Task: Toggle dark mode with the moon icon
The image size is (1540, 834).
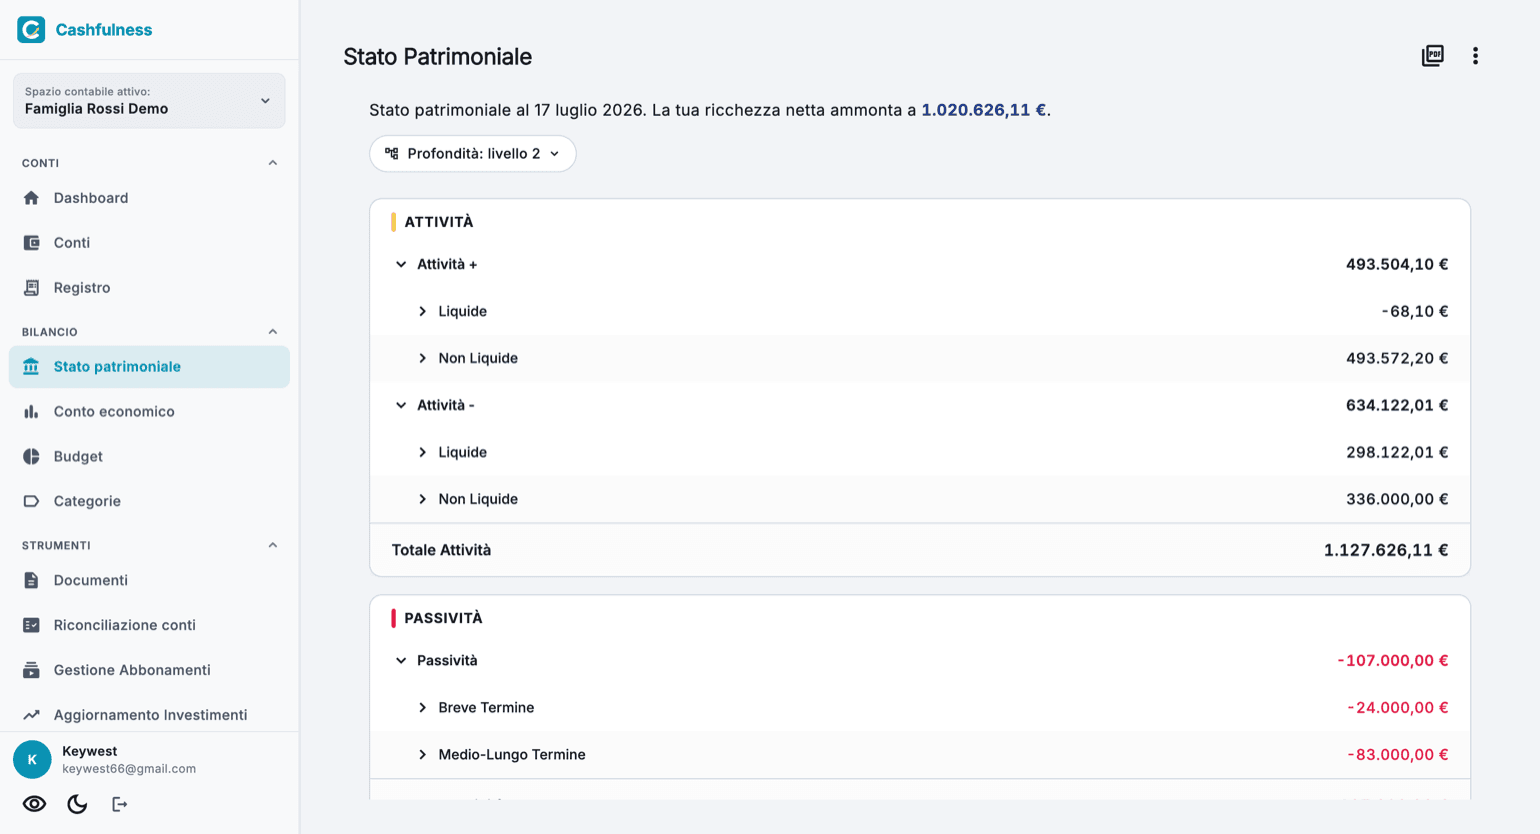Action: point(77,804)
